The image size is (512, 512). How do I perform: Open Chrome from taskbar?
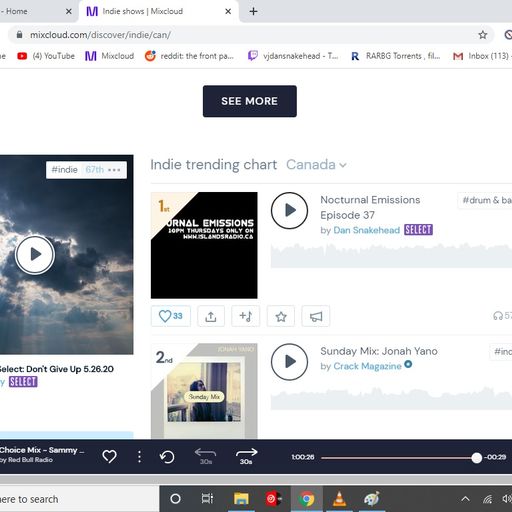307,499
